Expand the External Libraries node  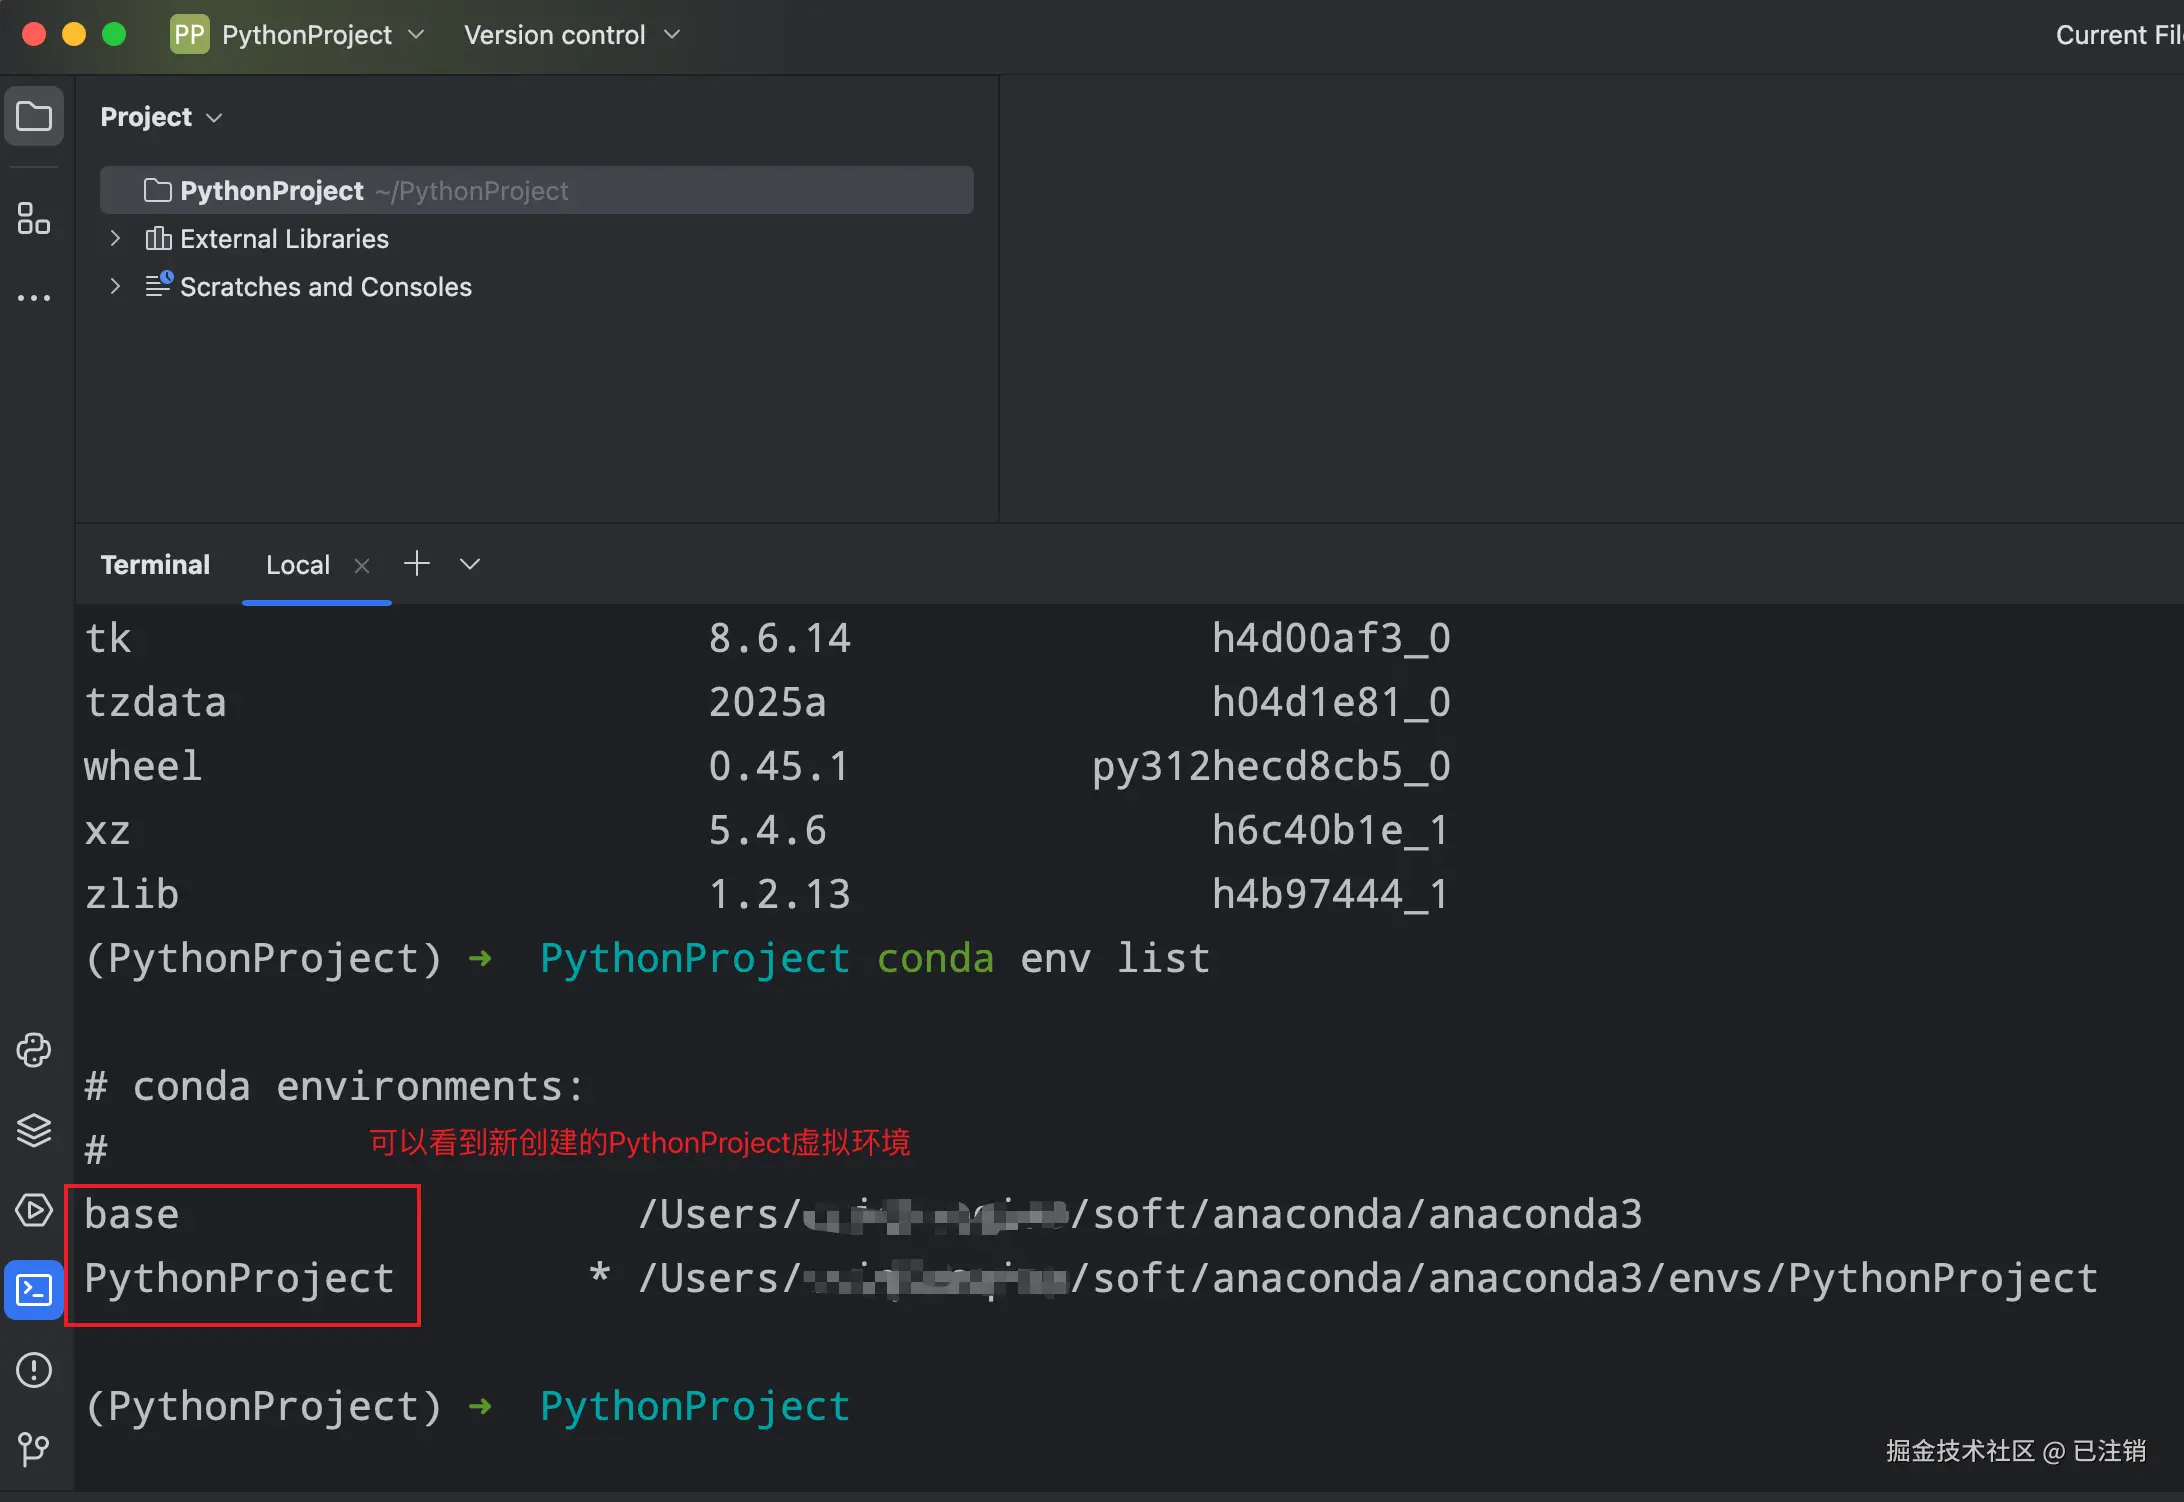pos(115,239)
